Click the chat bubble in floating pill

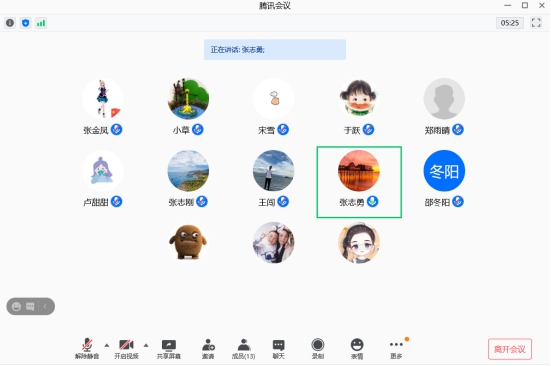click(30, 307)
